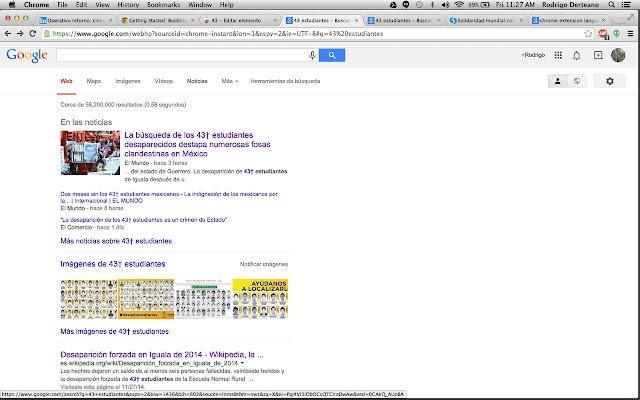Viewport: 640px width, 400px height.
Task: Open the Más dropdown
Action: point(229,81)
